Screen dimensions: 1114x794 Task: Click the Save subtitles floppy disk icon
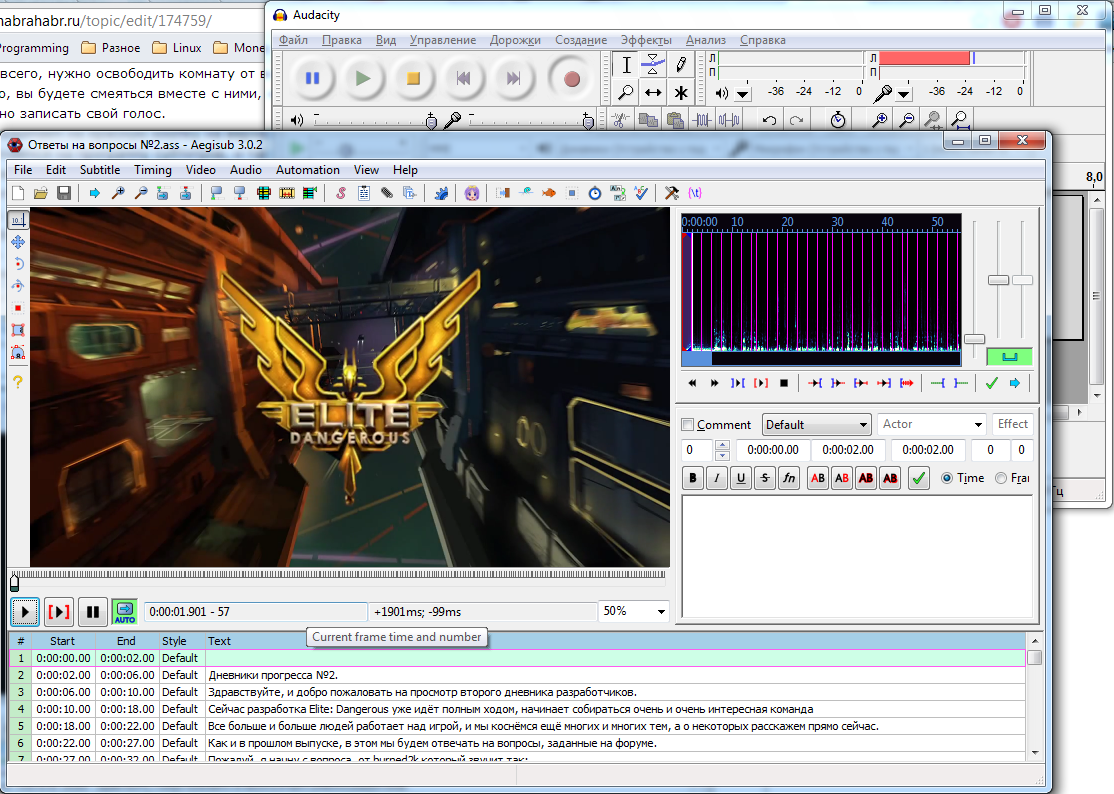pyautogui.click(x=63, y=193)
